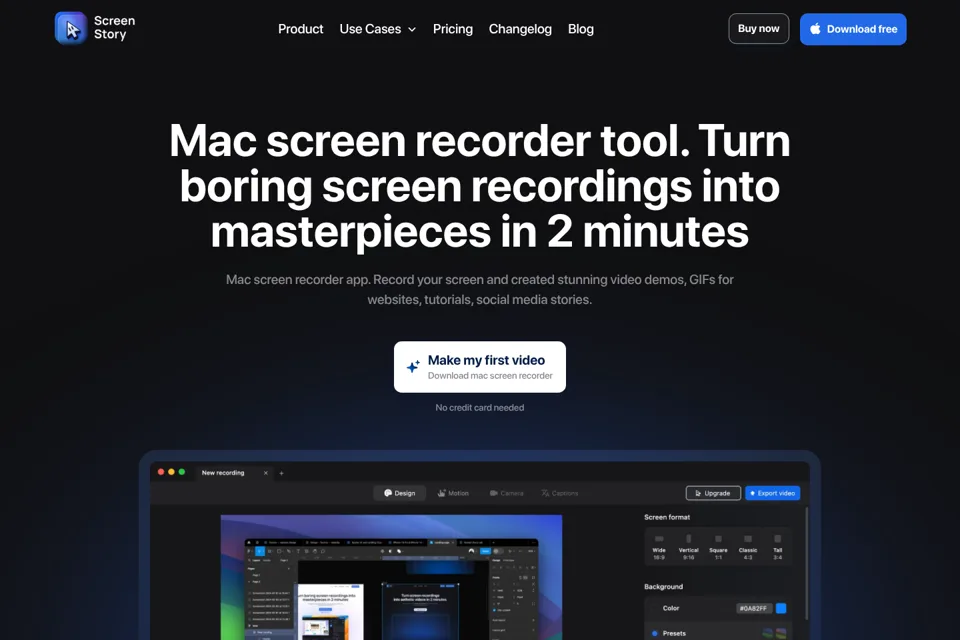Click the Screen format section label

(x=667, y=517)
